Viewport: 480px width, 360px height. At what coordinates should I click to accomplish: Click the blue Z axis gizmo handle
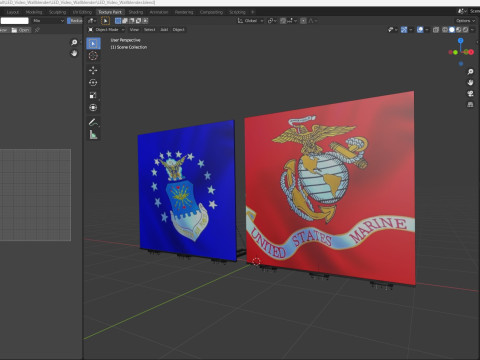pos(461,41)
